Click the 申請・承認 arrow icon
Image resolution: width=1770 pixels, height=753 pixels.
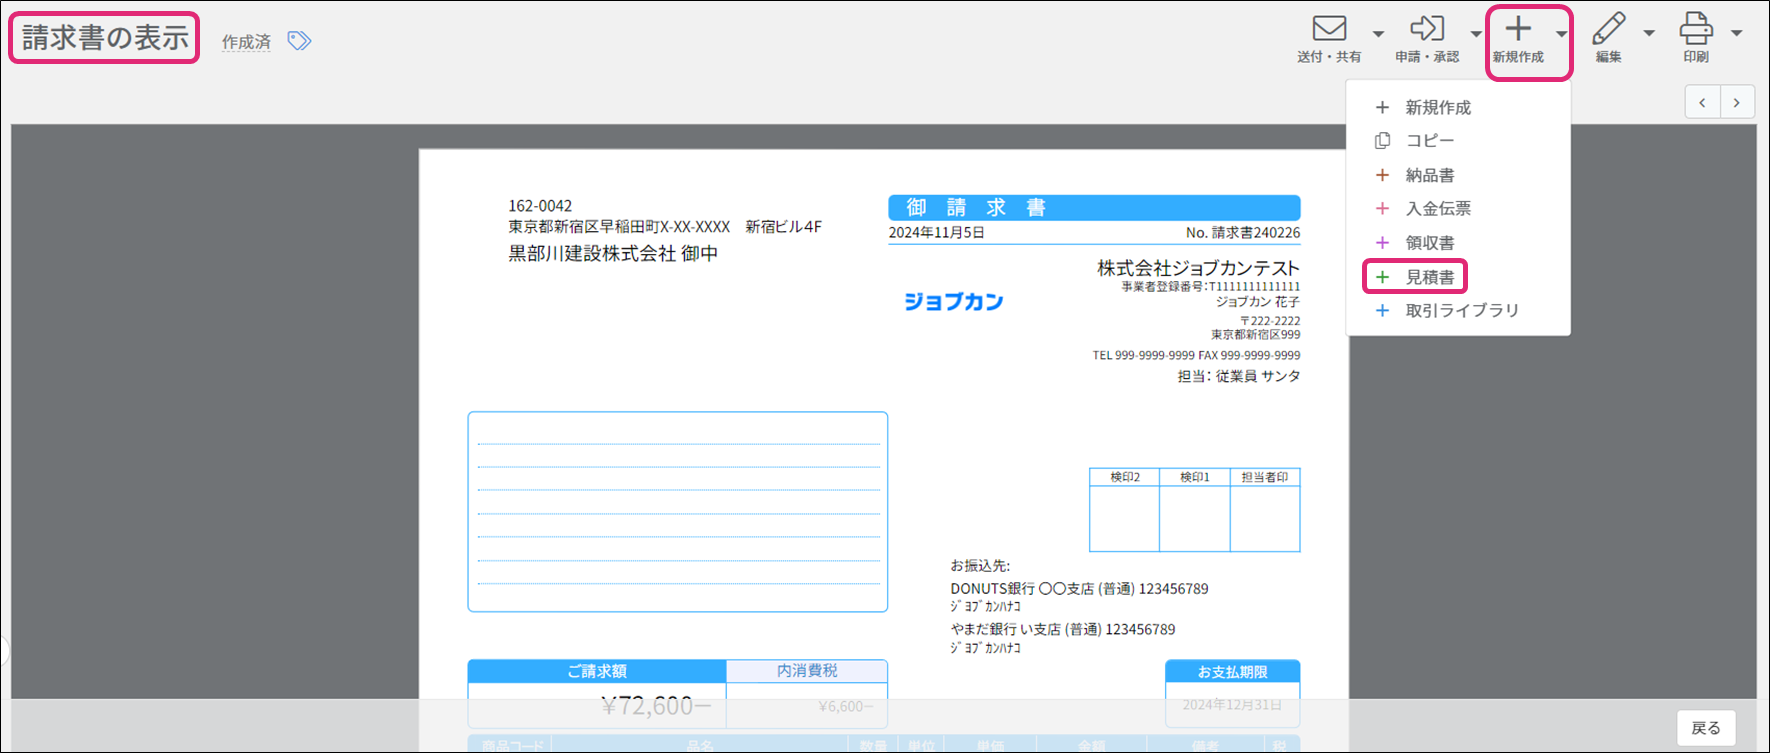coord(1427,29)
